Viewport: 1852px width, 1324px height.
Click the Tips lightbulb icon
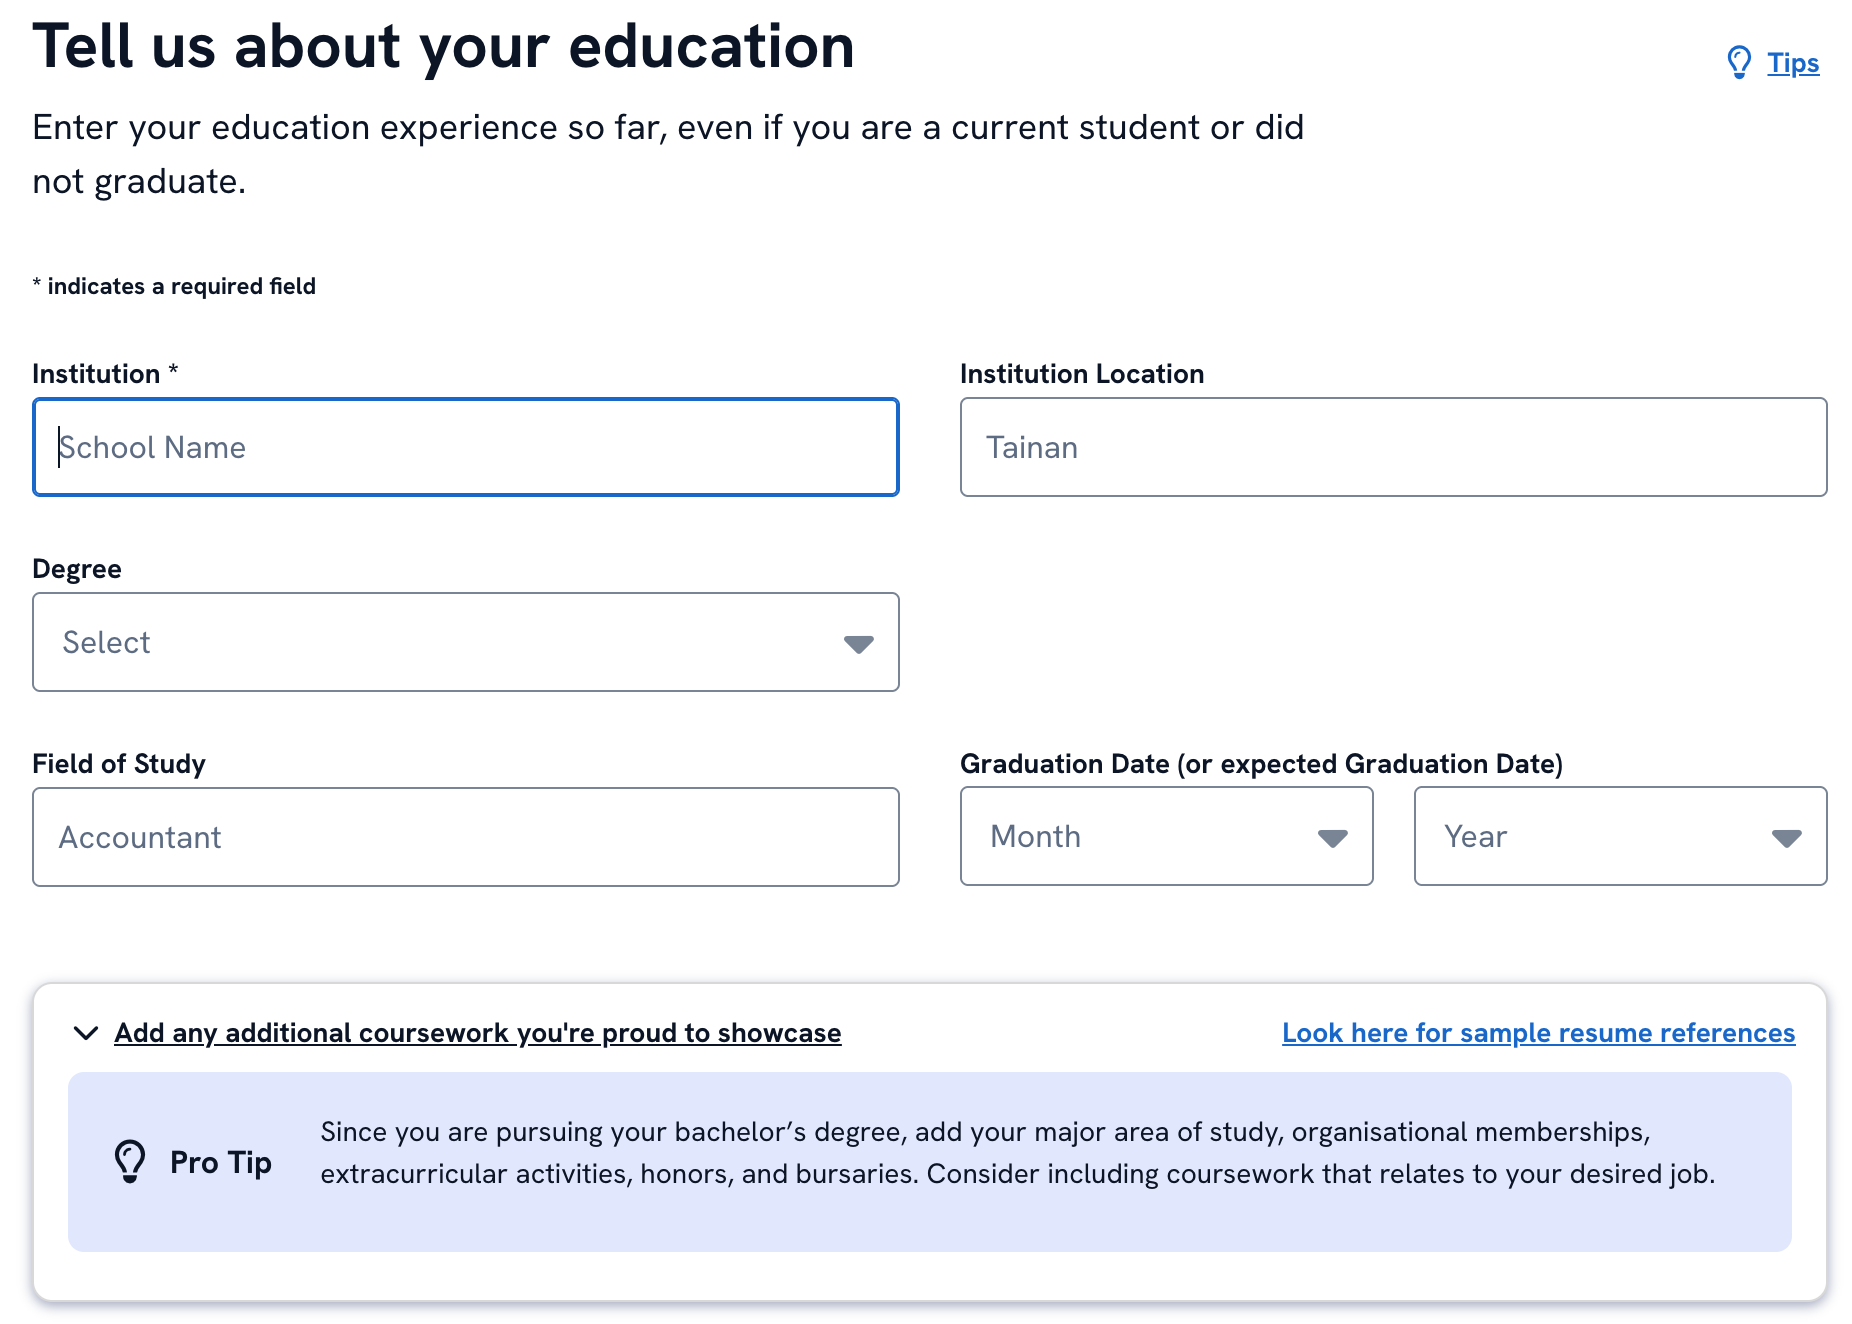point(1738,62)
